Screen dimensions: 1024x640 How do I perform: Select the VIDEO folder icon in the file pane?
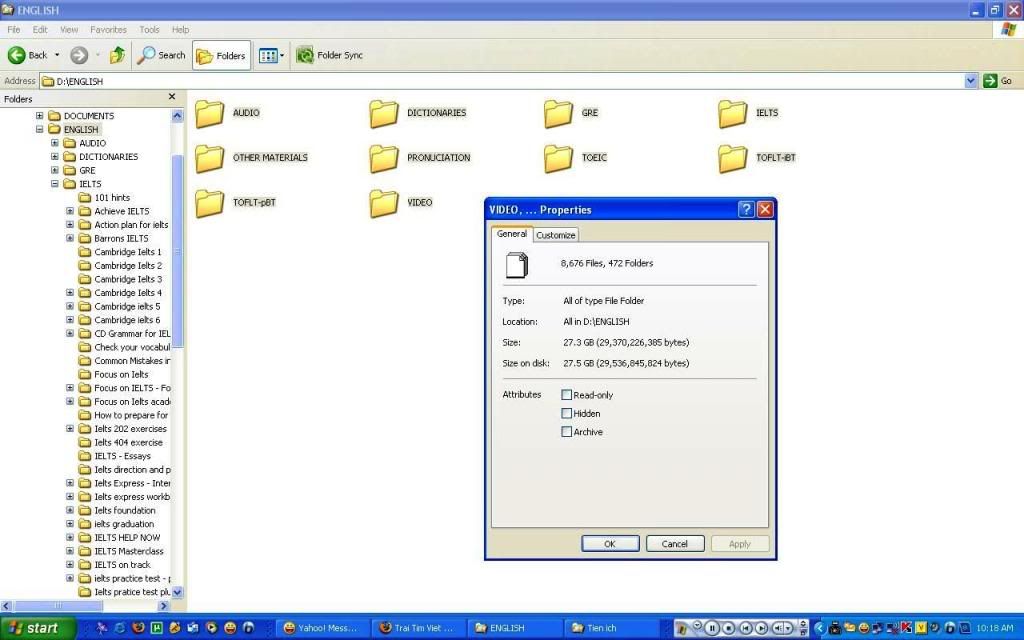[x=384, y=203]
